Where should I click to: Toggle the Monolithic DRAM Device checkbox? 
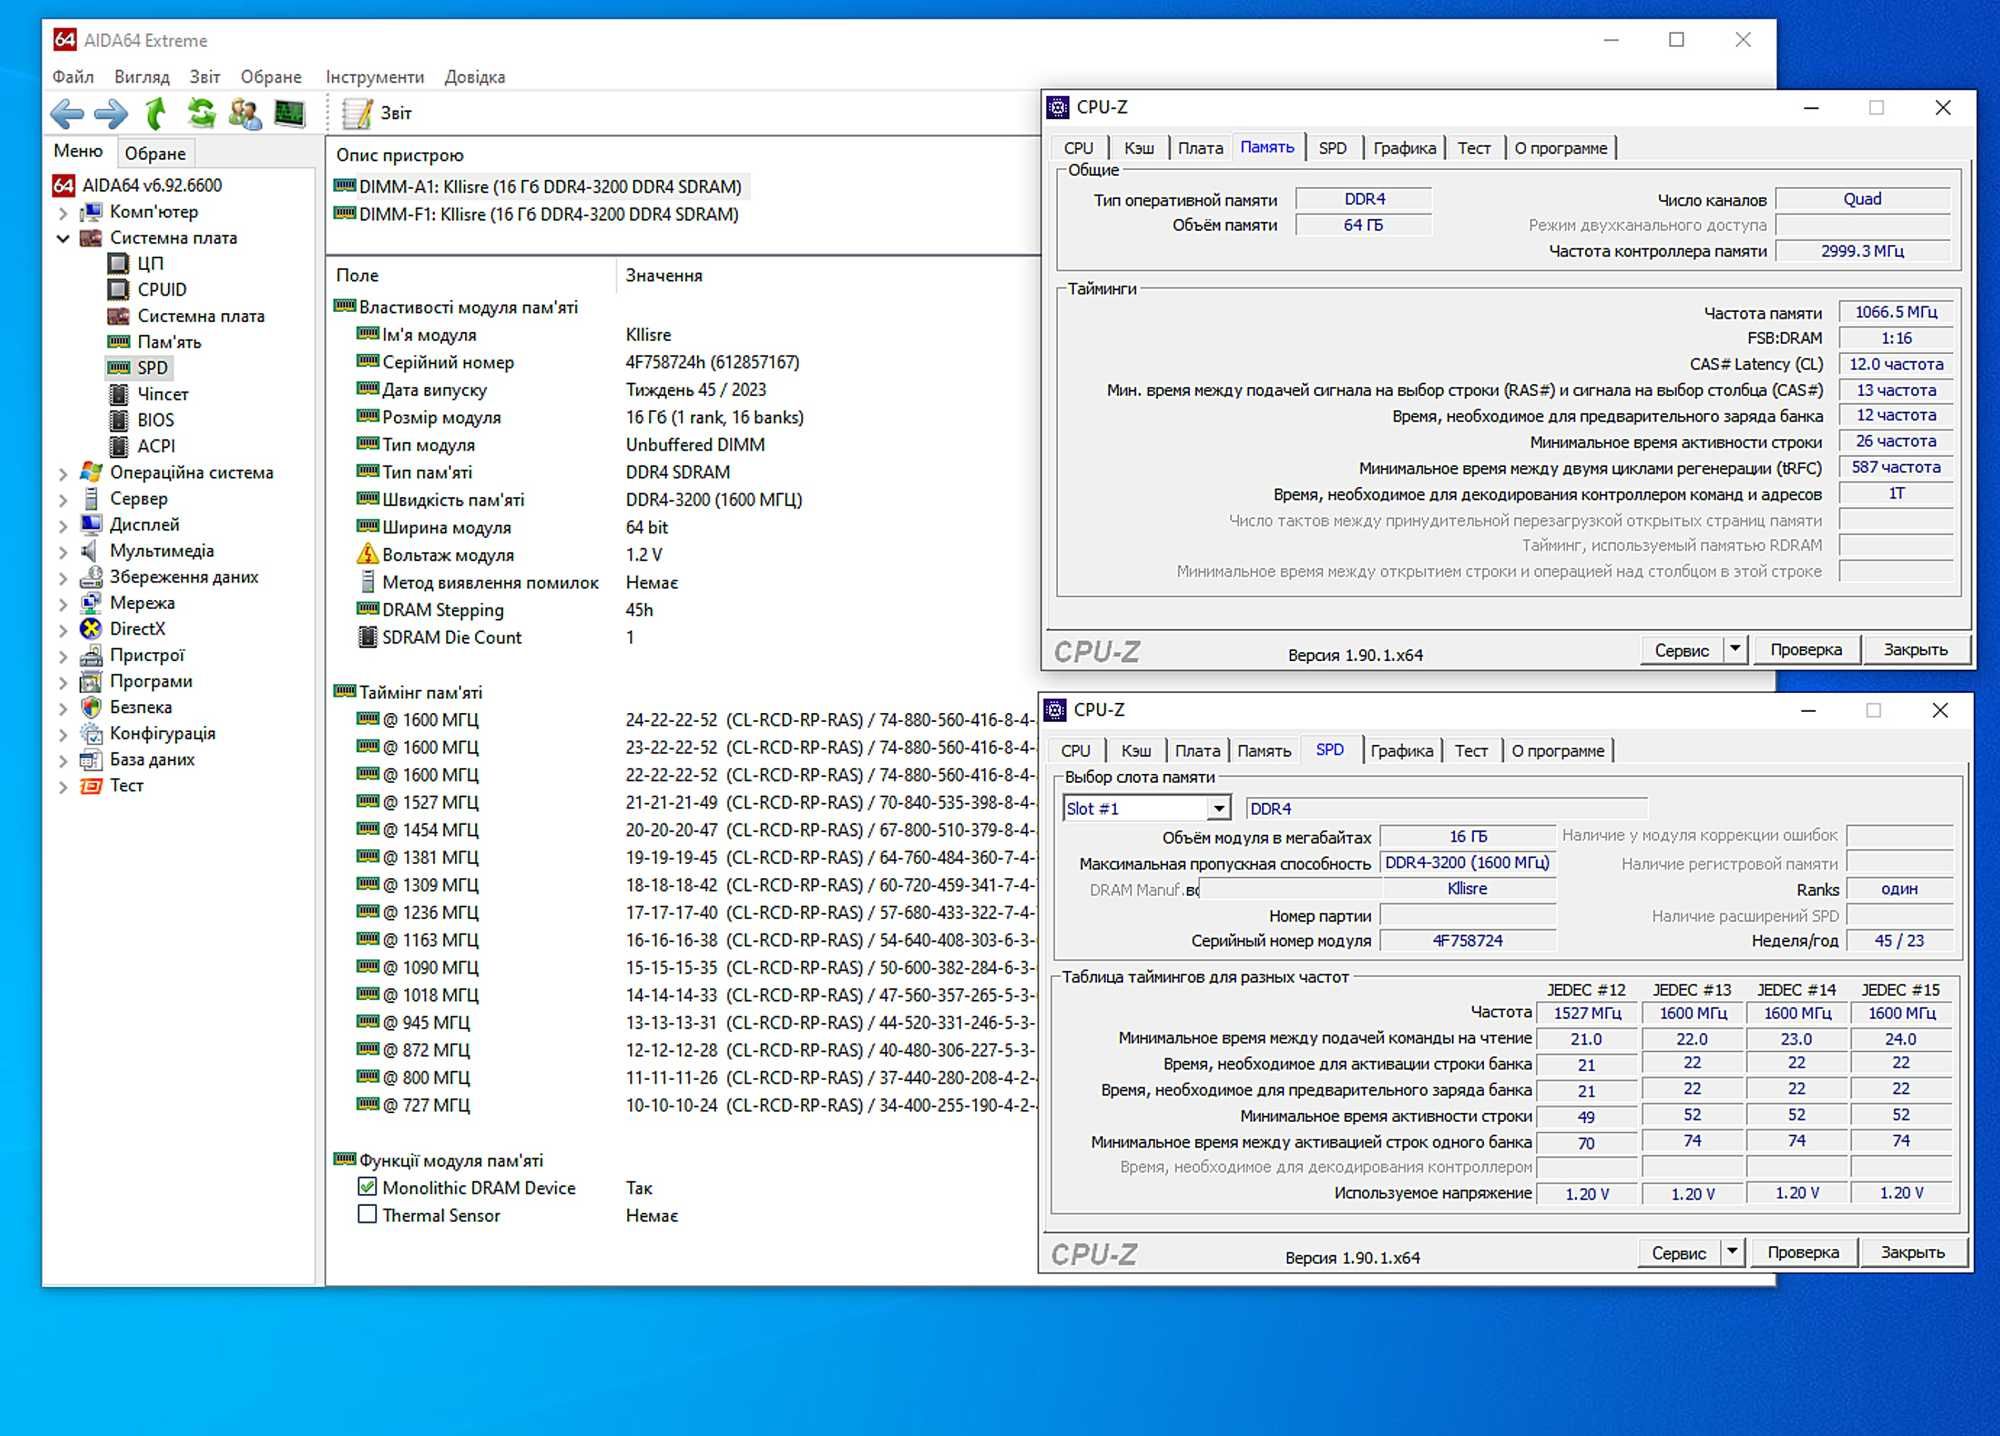367,1187
